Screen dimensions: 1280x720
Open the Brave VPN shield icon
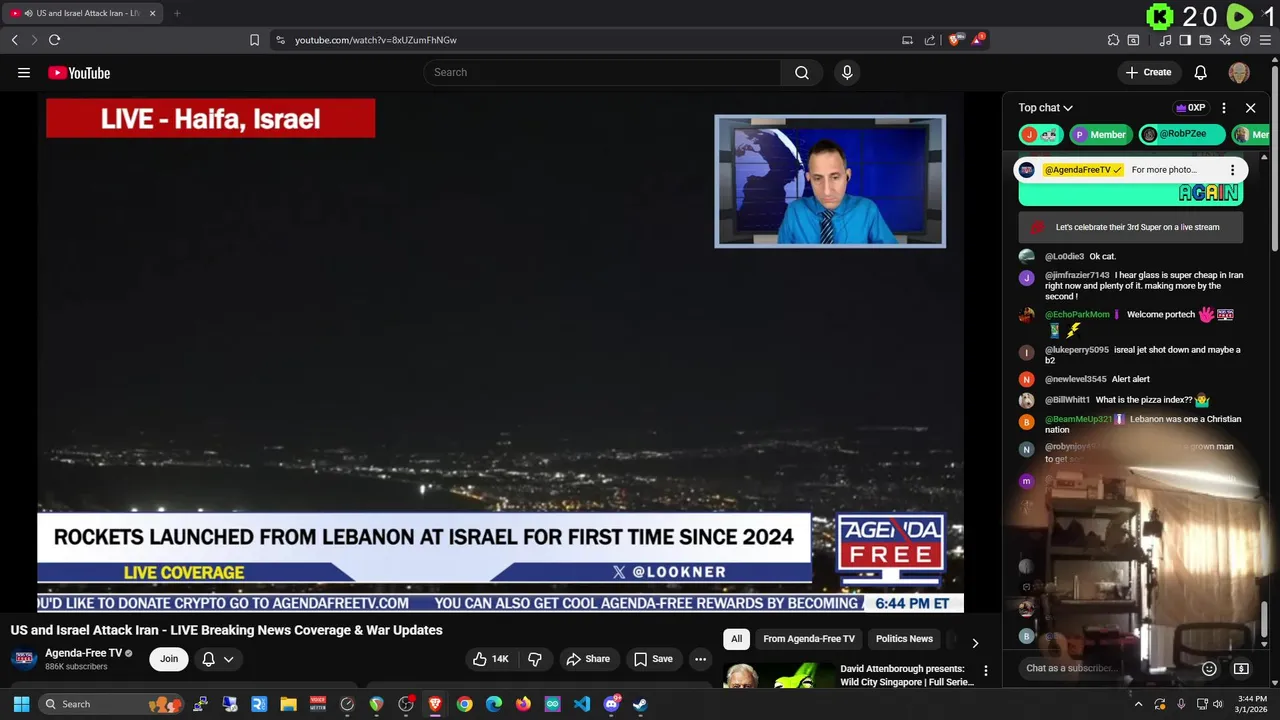coord(1245,40)
